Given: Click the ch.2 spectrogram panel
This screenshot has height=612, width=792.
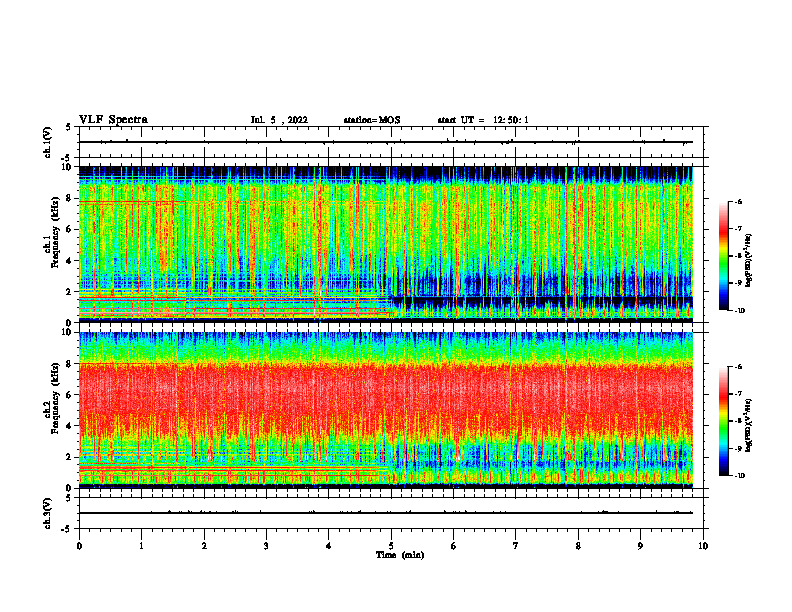Looking at the screenshot, I should tap(386, 410).
